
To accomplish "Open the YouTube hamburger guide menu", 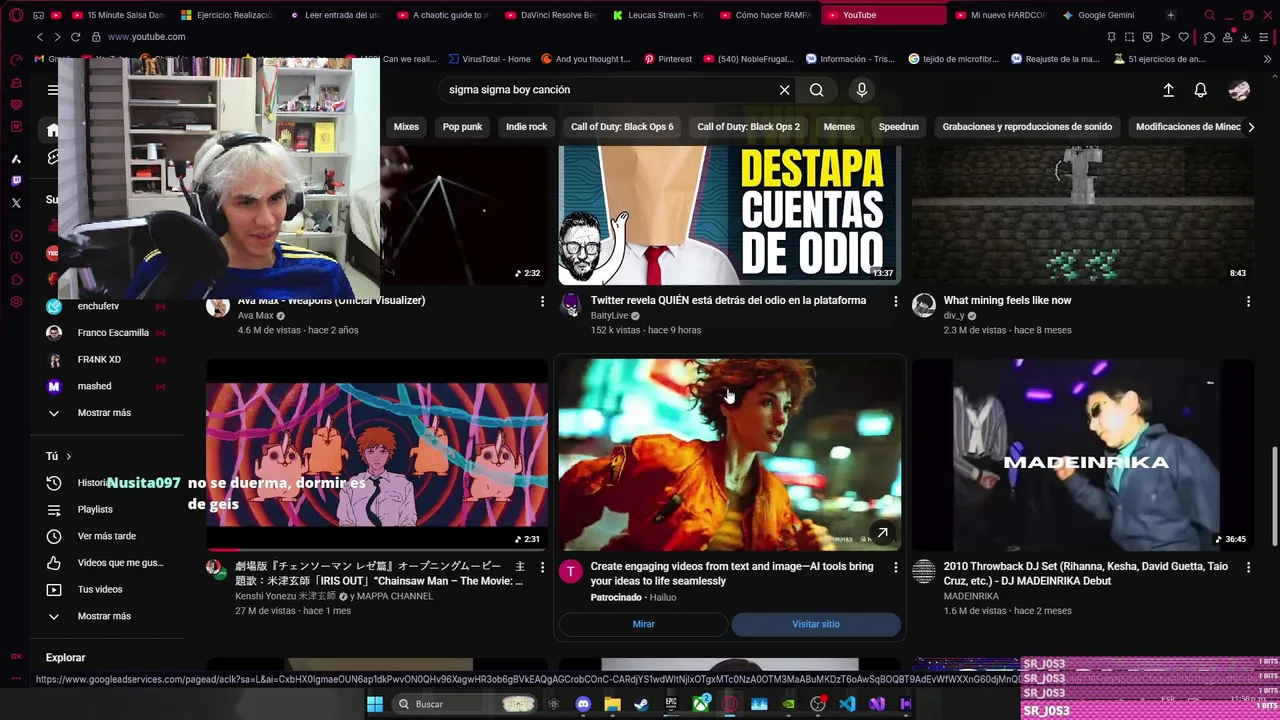I will point(52,90).
